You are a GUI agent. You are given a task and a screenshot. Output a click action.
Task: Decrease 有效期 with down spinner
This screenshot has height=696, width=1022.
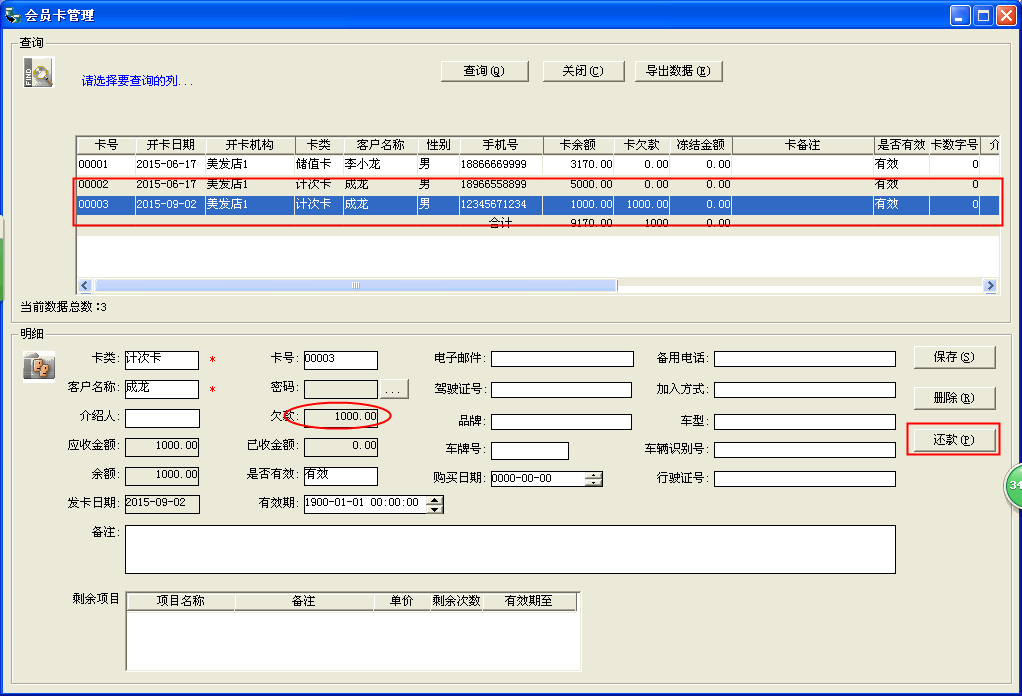tap(435, 508)
